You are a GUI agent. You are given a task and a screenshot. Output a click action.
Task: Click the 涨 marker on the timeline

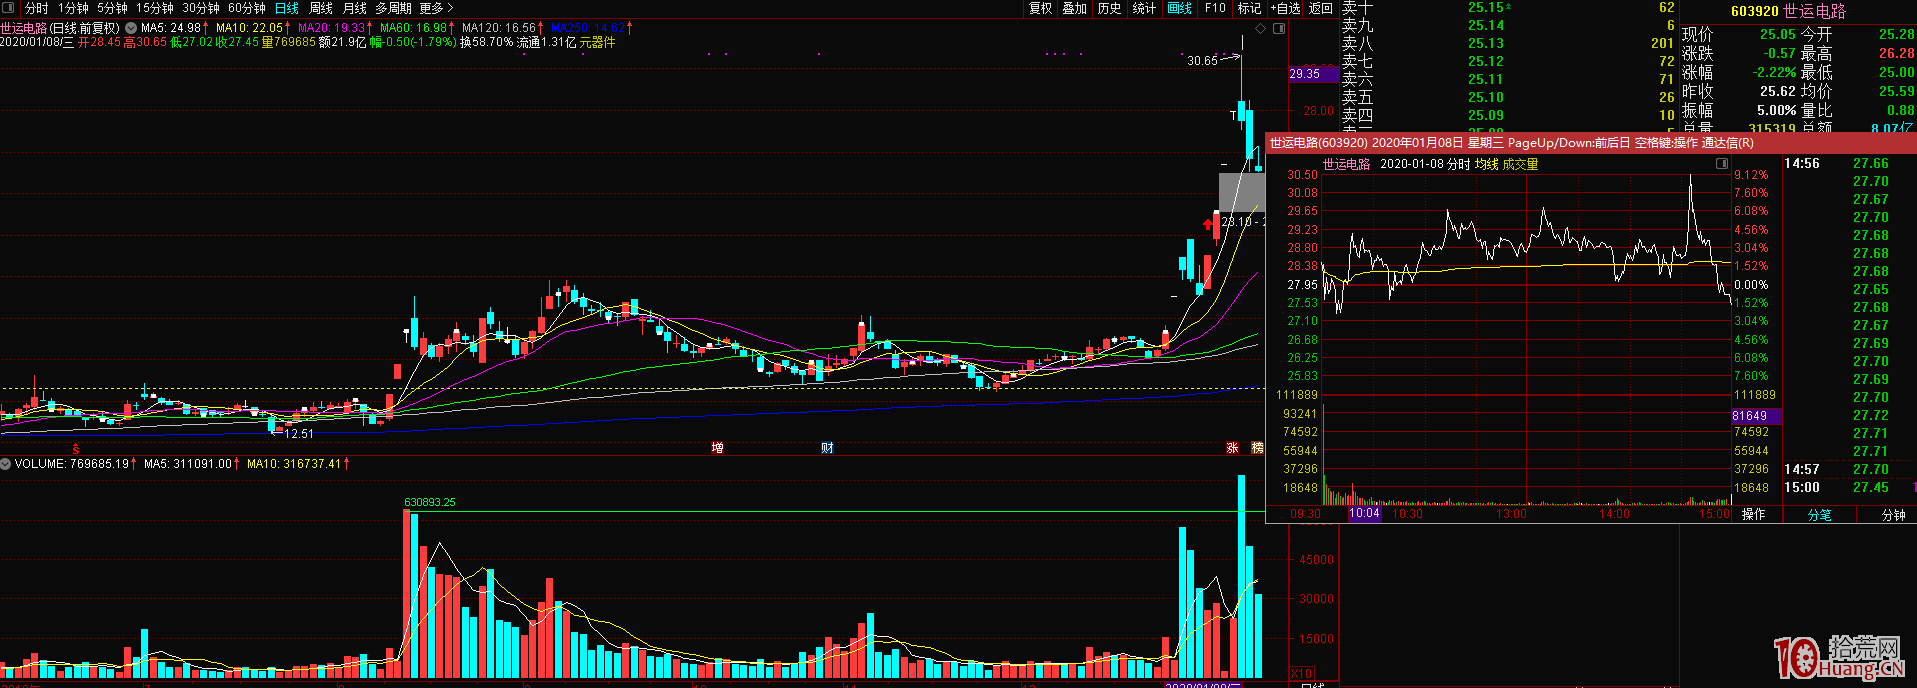click(x=1232, y=448)
